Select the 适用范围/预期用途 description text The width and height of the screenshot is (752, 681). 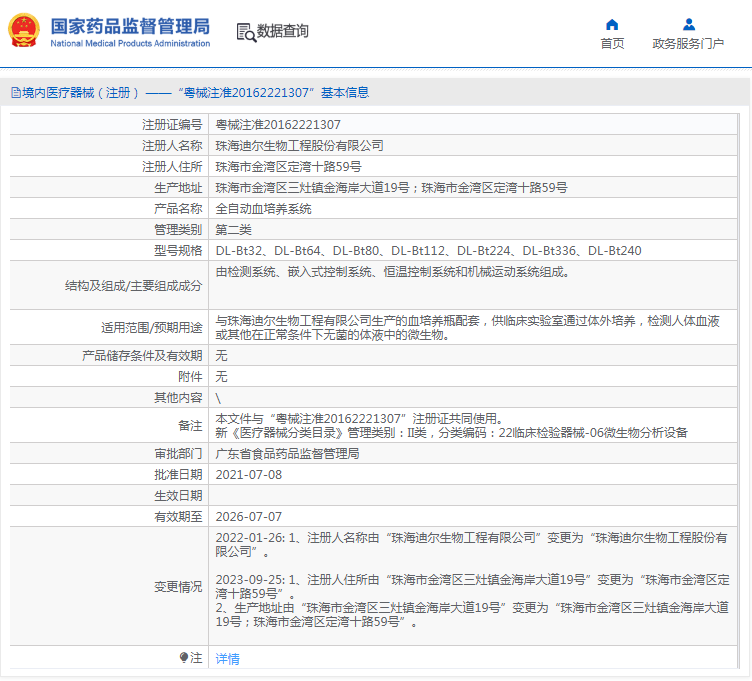[x=468, y=328]
